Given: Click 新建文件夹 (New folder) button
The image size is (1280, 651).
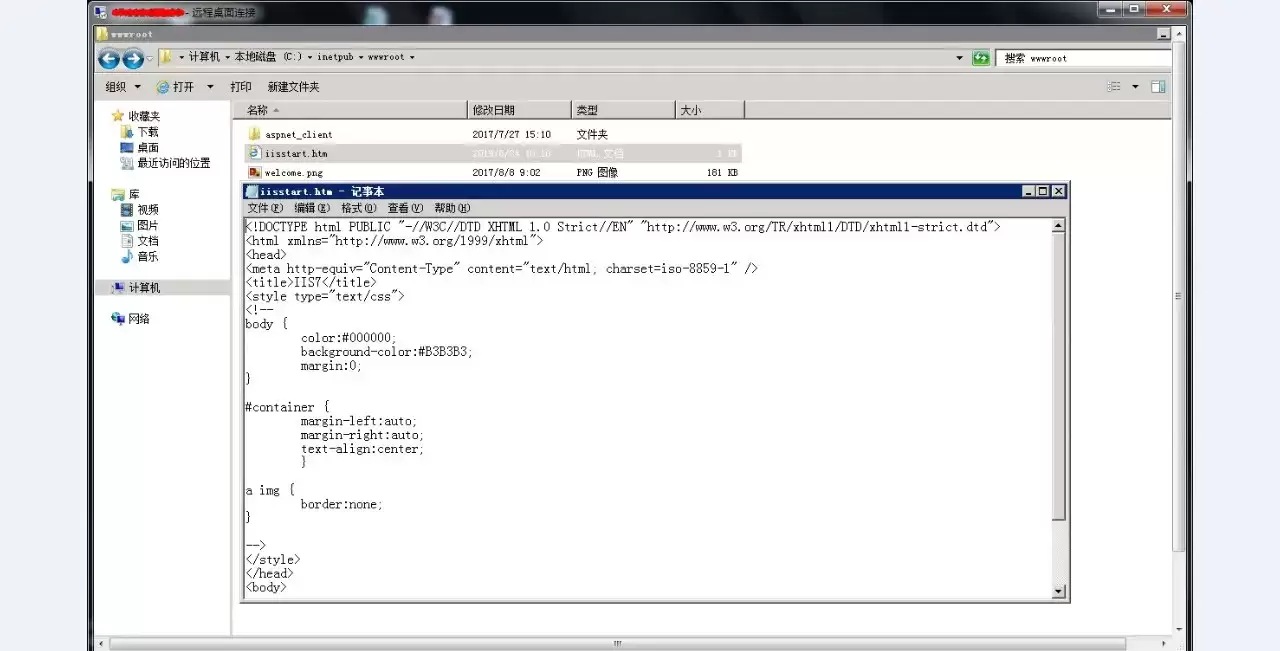Looking at the screenshot, I should click(294, 87).
